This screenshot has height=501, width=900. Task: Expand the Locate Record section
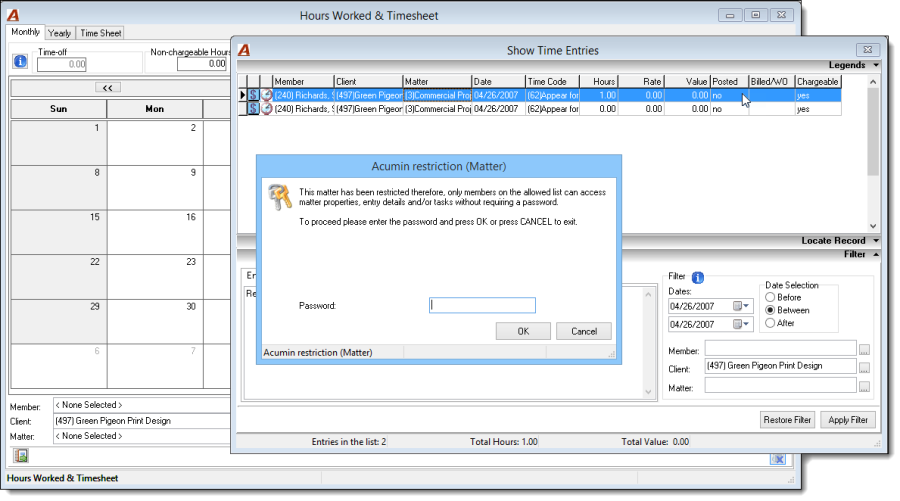pos(876,241)
